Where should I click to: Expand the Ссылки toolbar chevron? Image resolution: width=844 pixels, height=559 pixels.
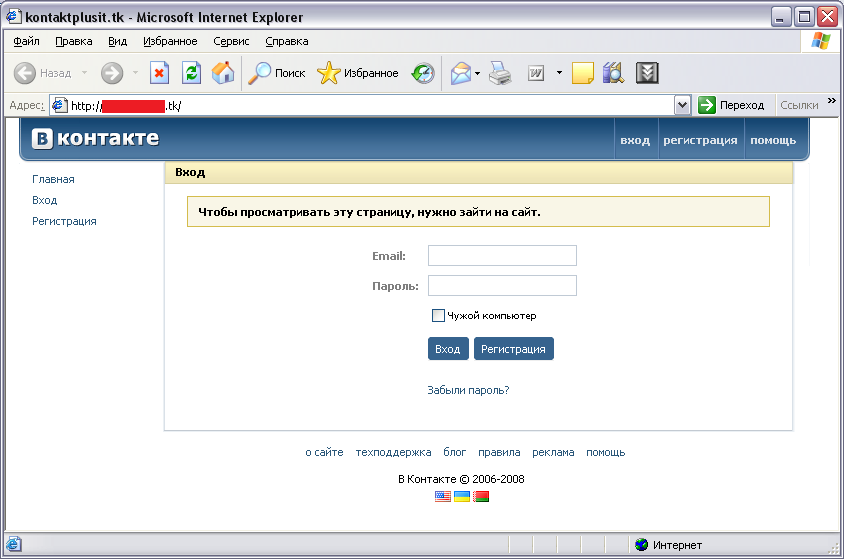click(832, 101)
